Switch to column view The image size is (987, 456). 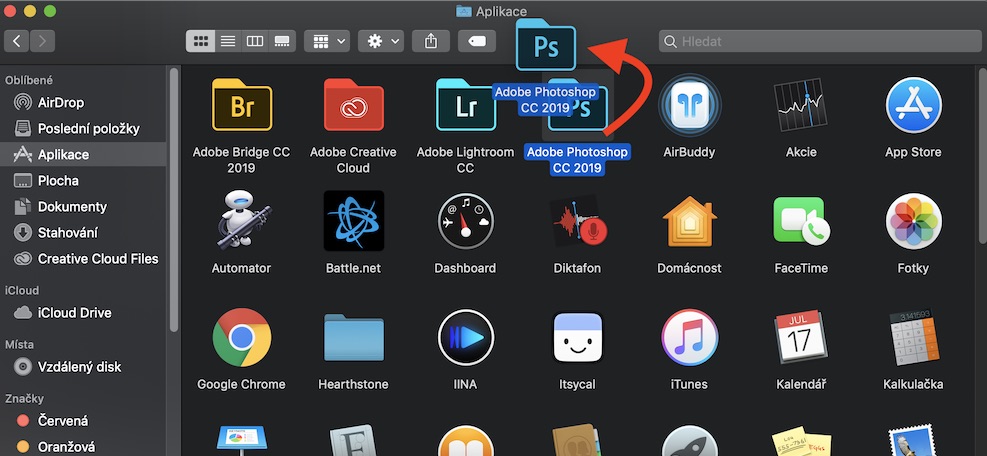point(255,41)
